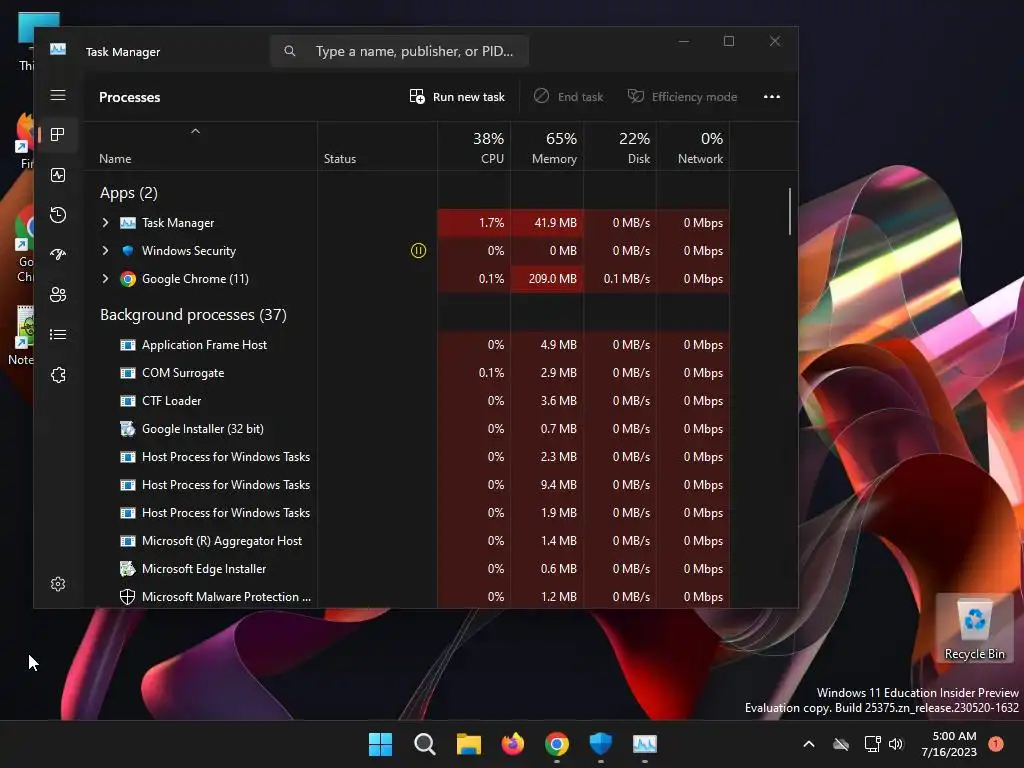Viewport: 1024px width, 768px height.
Task: Open taskbar Search
Action: coord(424,744)
